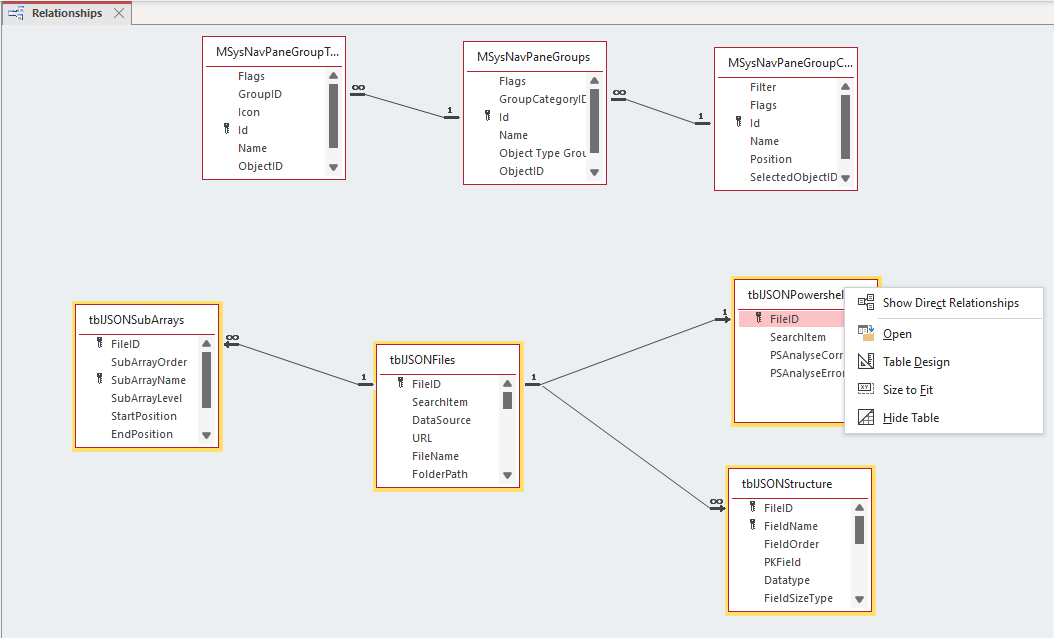This screenshot has height=638, width=1054.
Task: Click the Datatype field in tblJSONStructure
Action: tap(786, 580)
